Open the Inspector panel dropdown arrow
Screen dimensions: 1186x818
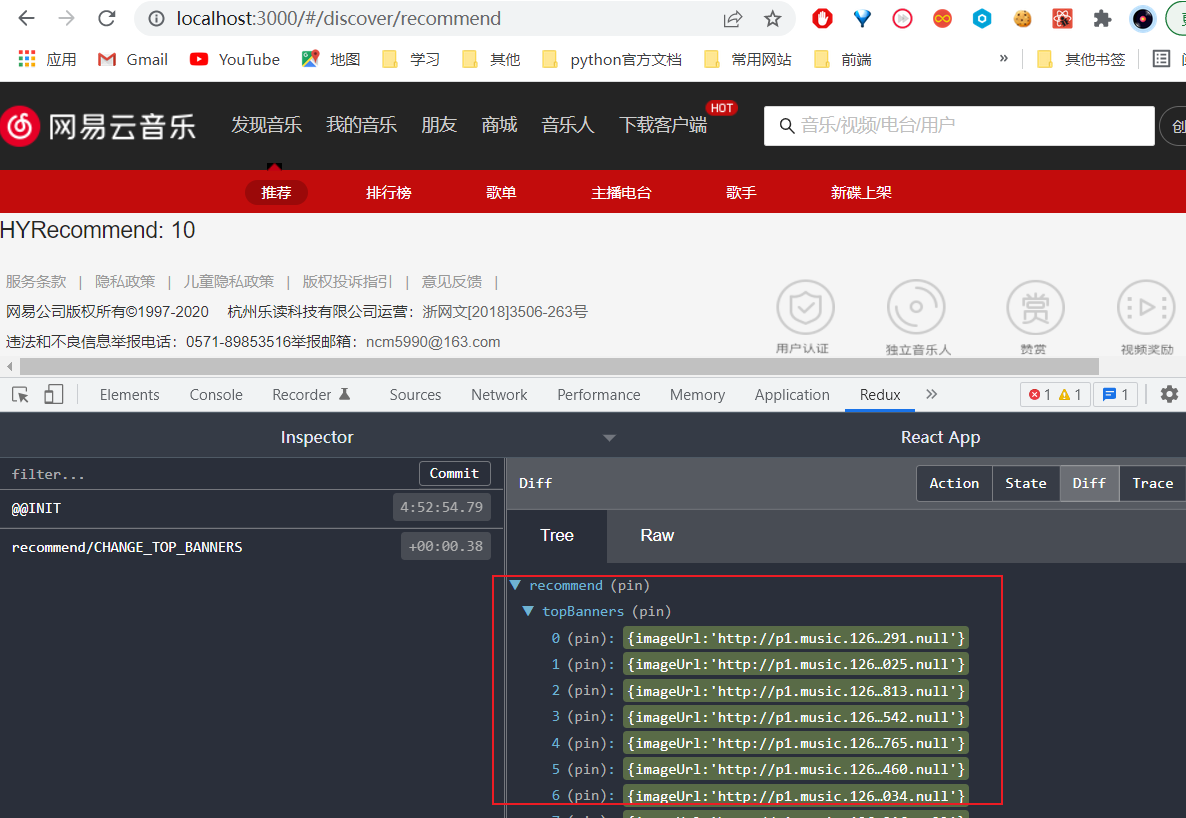(x=610, y=437)
